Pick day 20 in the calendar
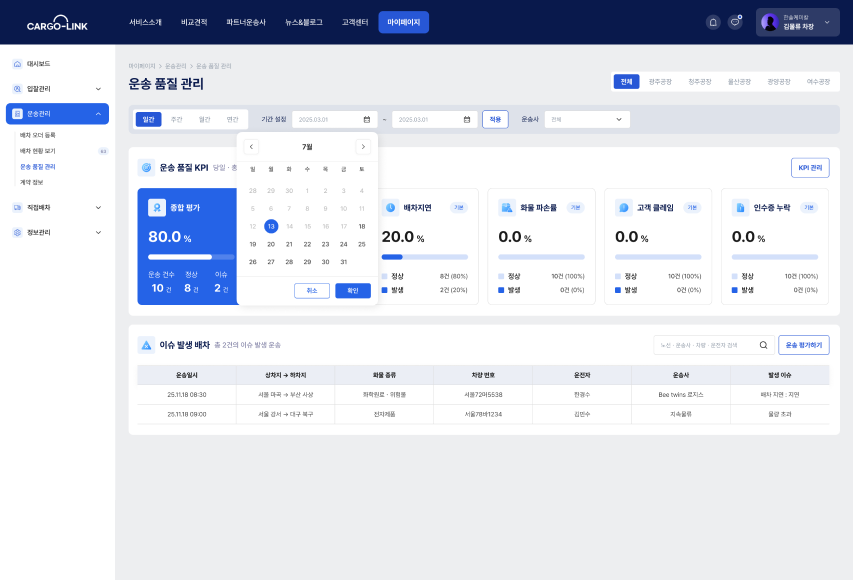The image size is (853, 580). (271, 244)
